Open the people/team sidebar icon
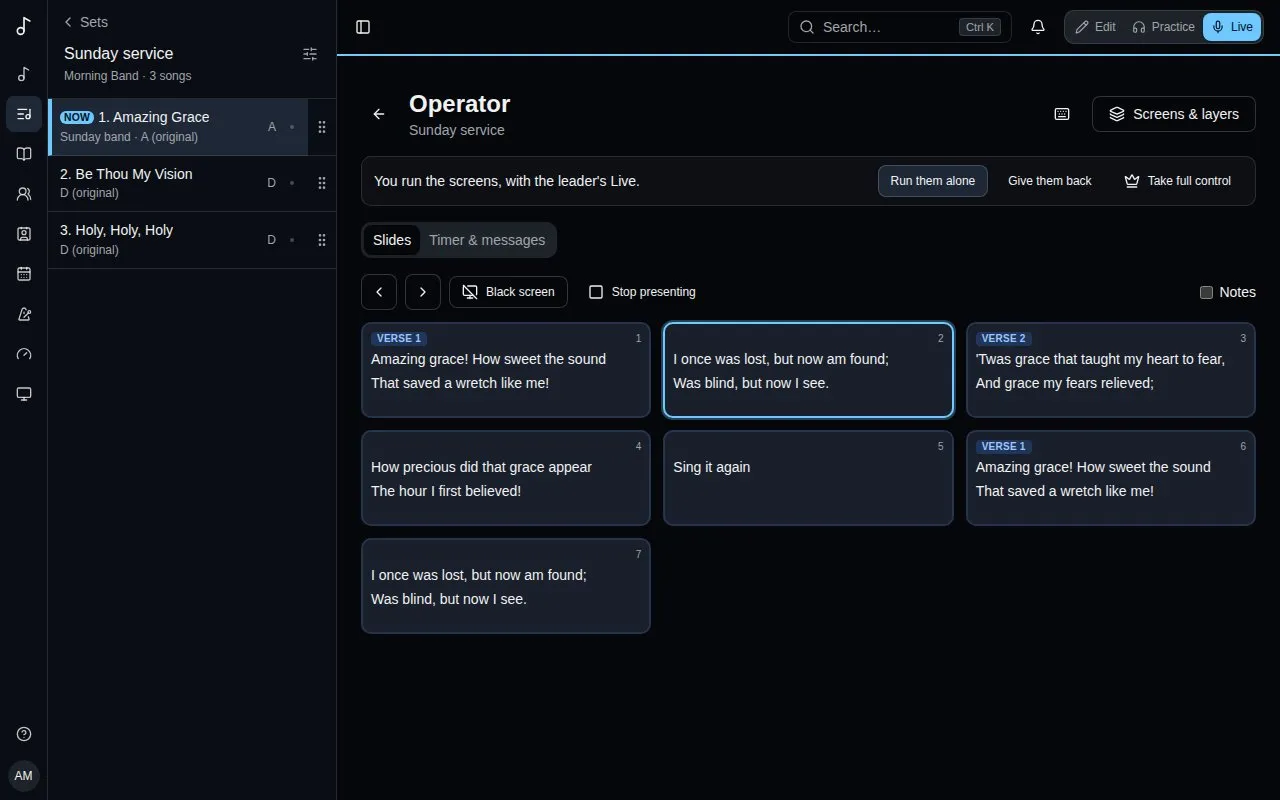This screenshot has height=800, width=1280. pos(24,194)
